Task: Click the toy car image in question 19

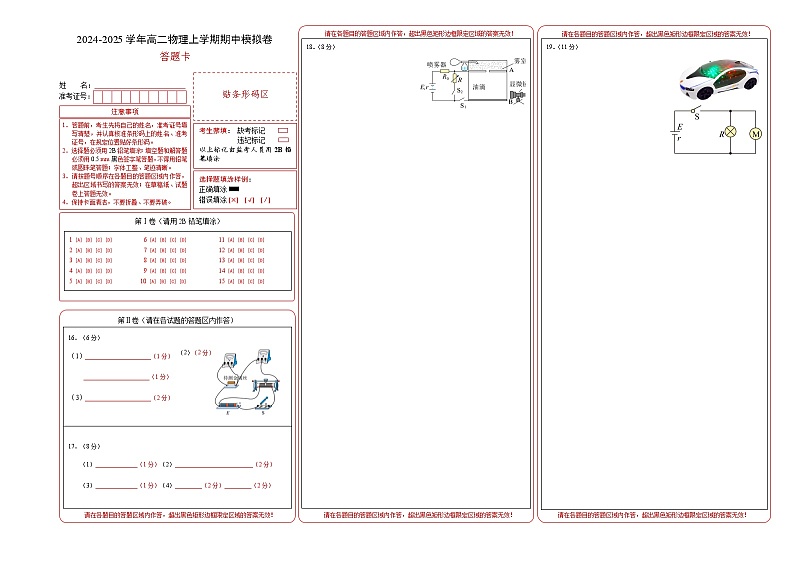Action: pos(717,77)
